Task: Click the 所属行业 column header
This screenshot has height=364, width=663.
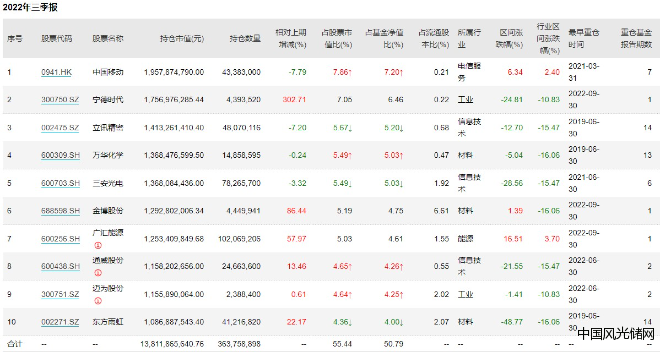Action: [469, 38]
